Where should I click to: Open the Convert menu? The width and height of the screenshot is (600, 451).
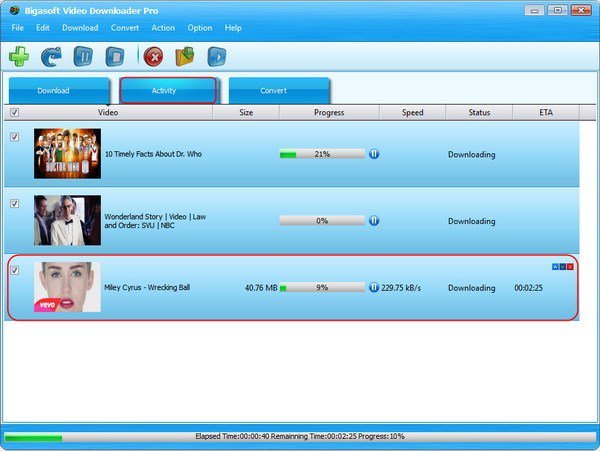(125, 28)
